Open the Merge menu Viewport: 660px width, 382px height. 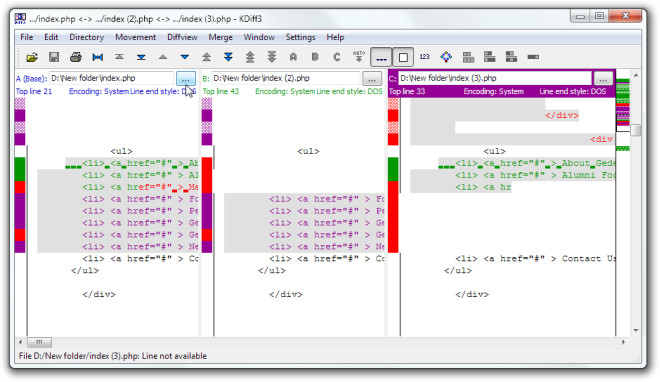pos(221,37)
